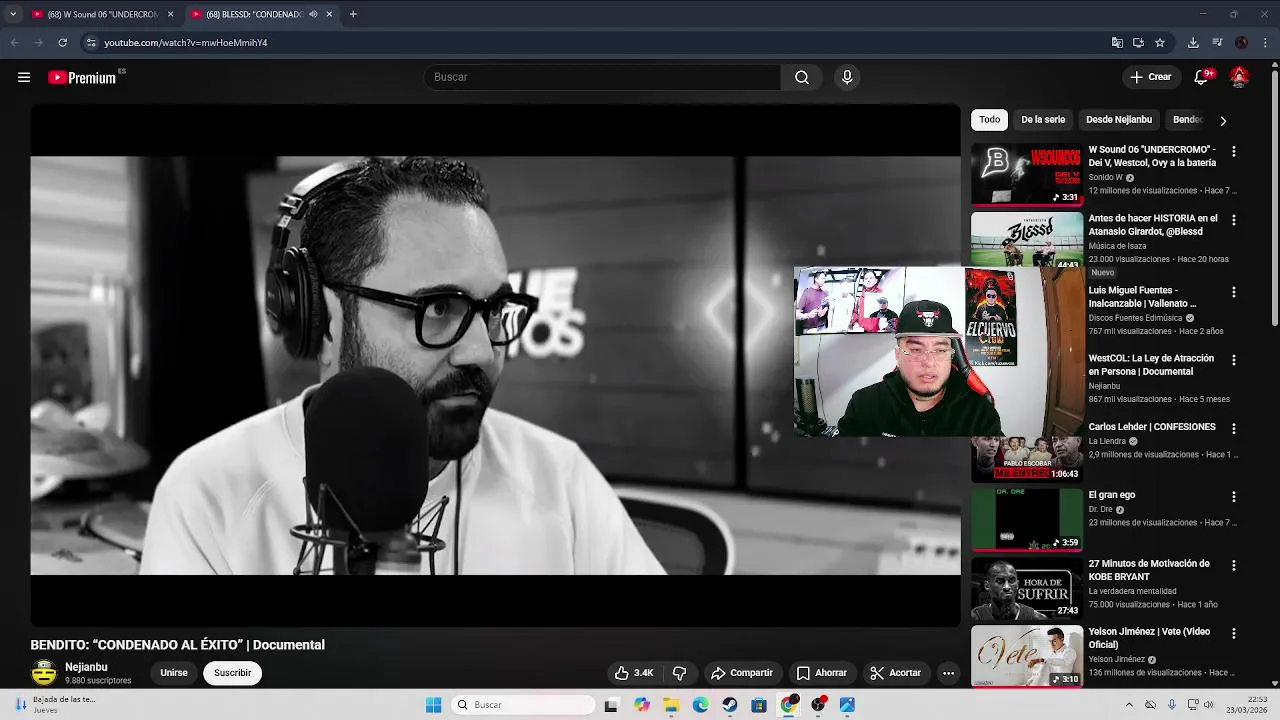Open a new browser tab
1280x720 pixels.
coord(353,14)
